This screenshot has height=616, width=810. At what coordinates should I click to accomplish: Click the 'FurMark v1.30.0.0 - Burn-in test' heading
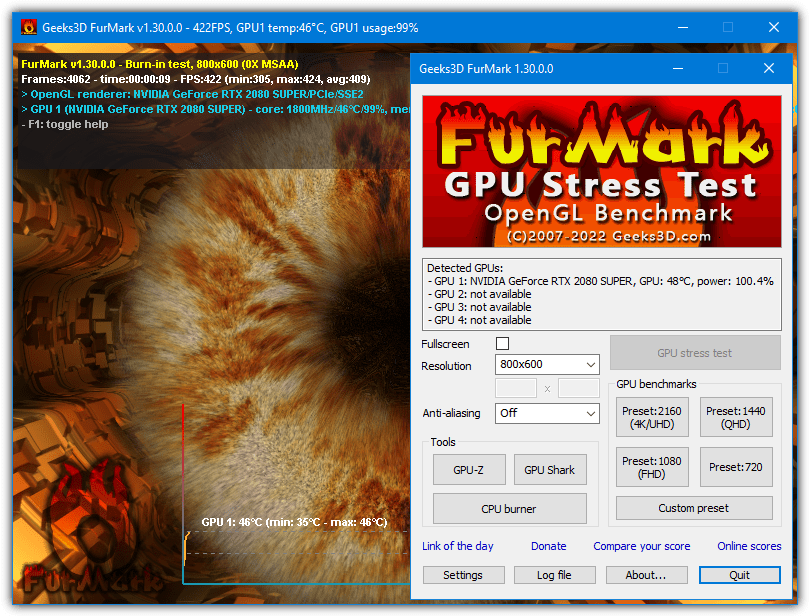tap(160, 64)
